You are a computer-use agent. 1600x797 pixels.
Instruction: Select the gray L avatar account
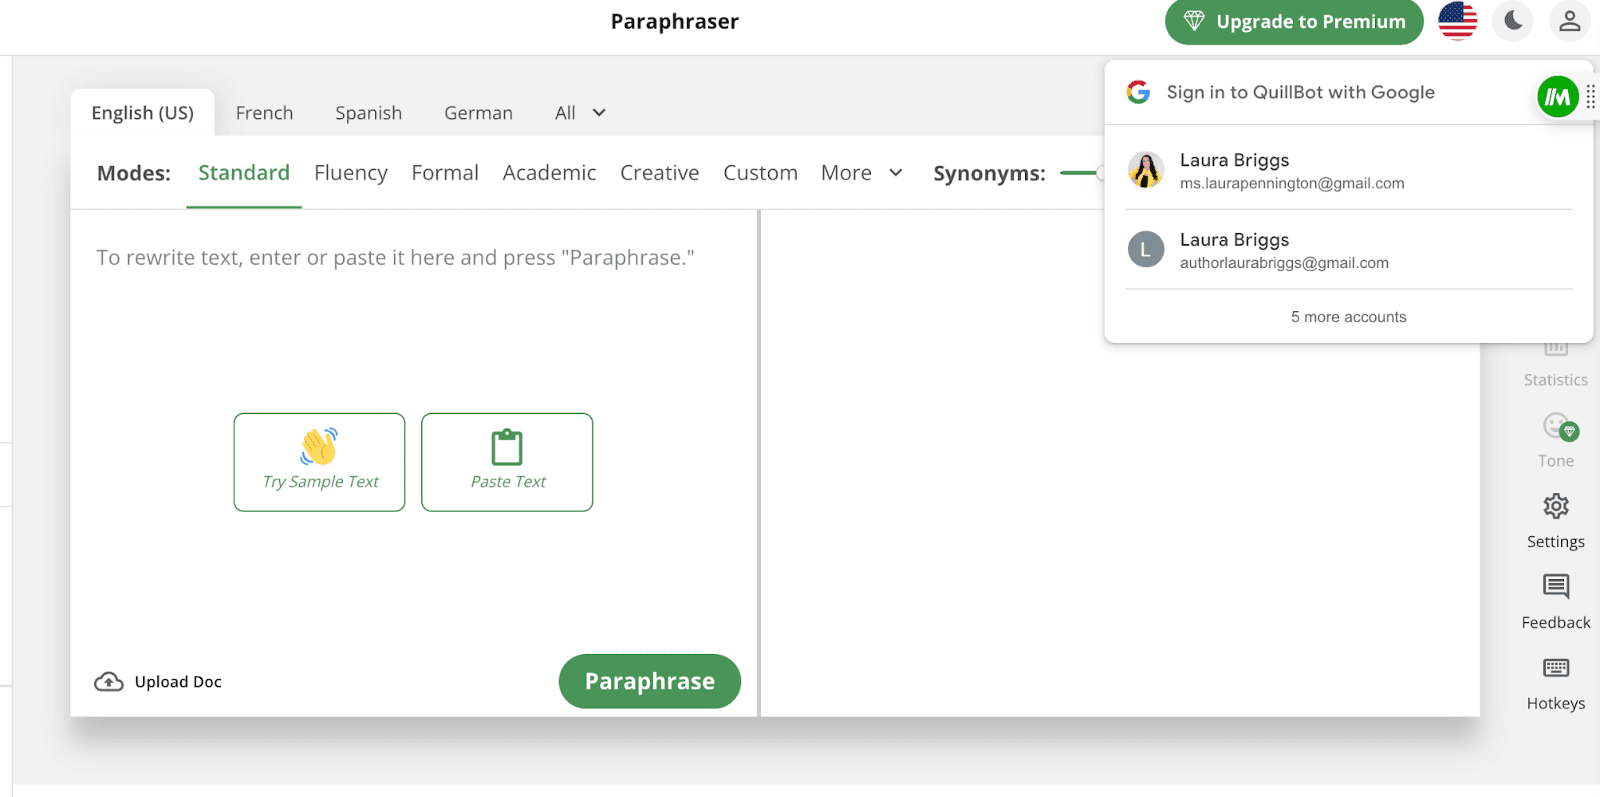1146,249
